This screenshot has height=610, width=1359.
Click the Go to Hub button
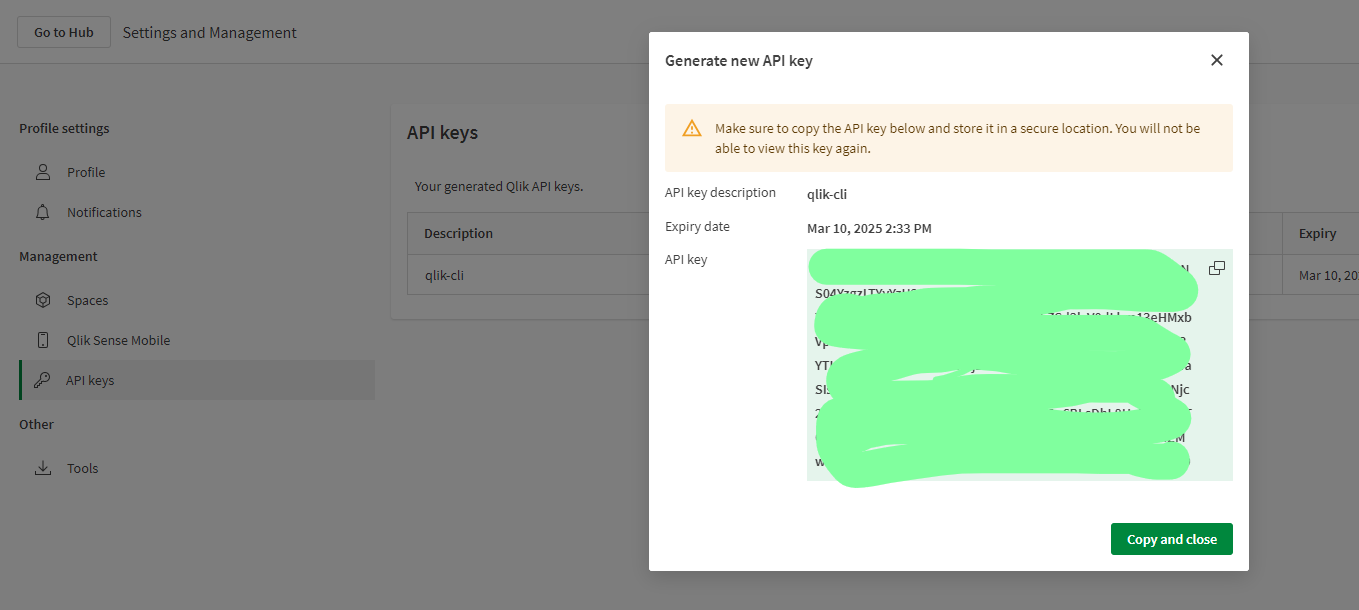tap(64, 32)
